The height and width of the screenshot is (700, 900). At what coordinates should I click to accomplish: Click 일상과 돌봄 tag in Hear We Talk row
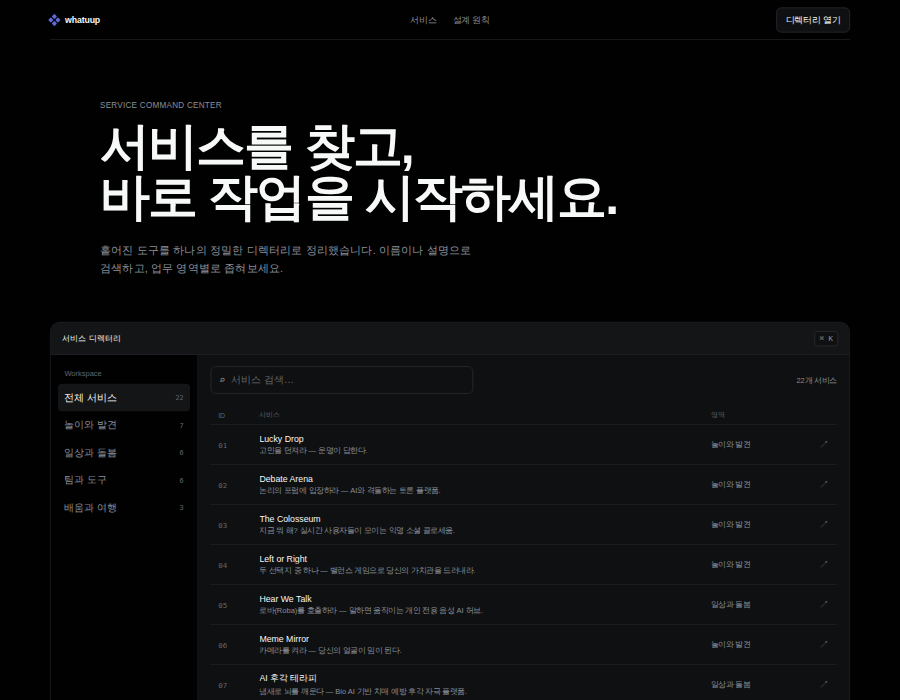pos(731,604)
